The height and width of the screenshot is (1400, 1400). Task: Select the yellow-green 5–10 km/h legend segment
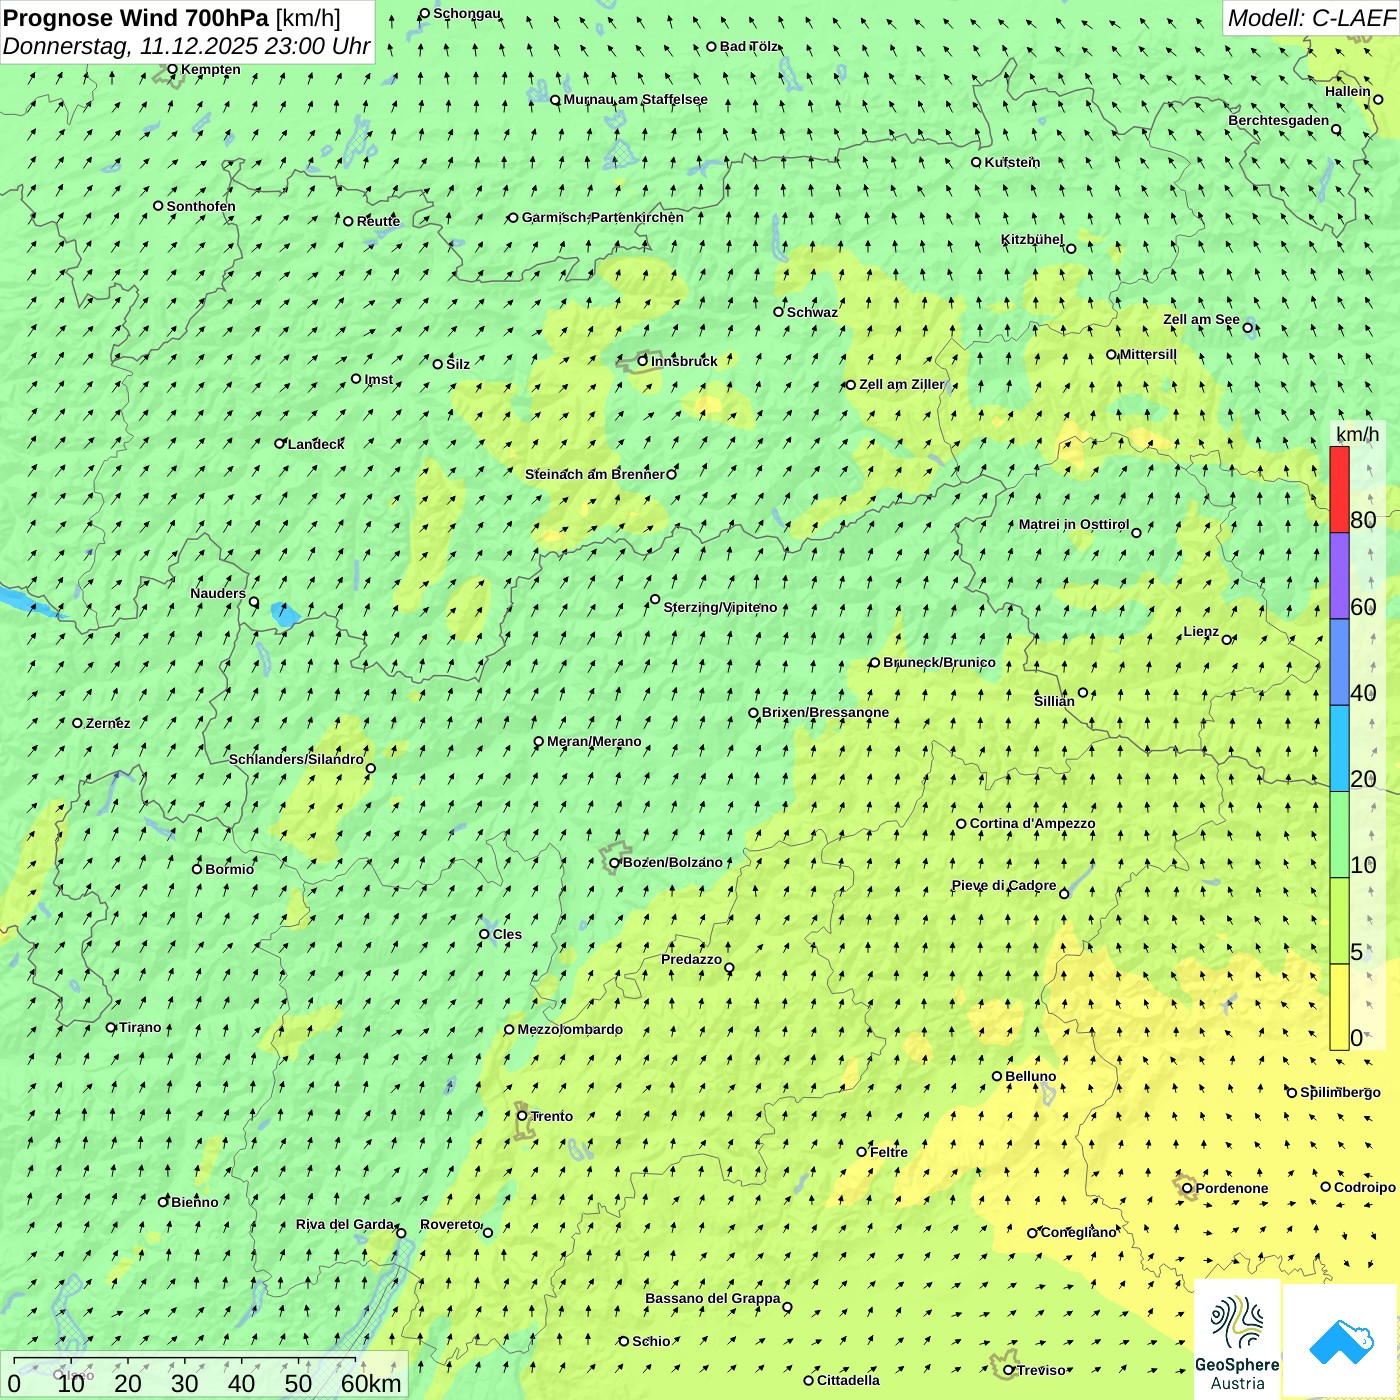pyautogui.click(x=1339, y=921)
